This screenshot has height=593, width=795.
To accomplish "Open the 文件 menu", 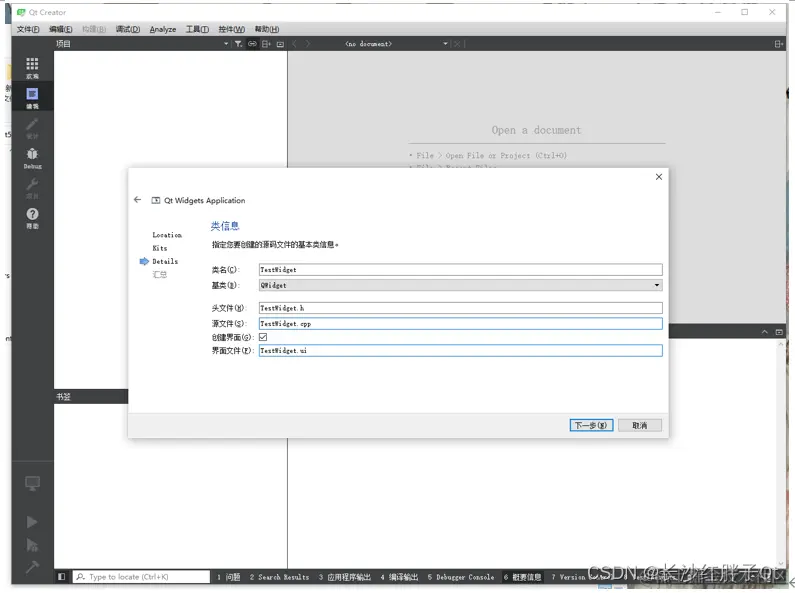I will [28, 29].
